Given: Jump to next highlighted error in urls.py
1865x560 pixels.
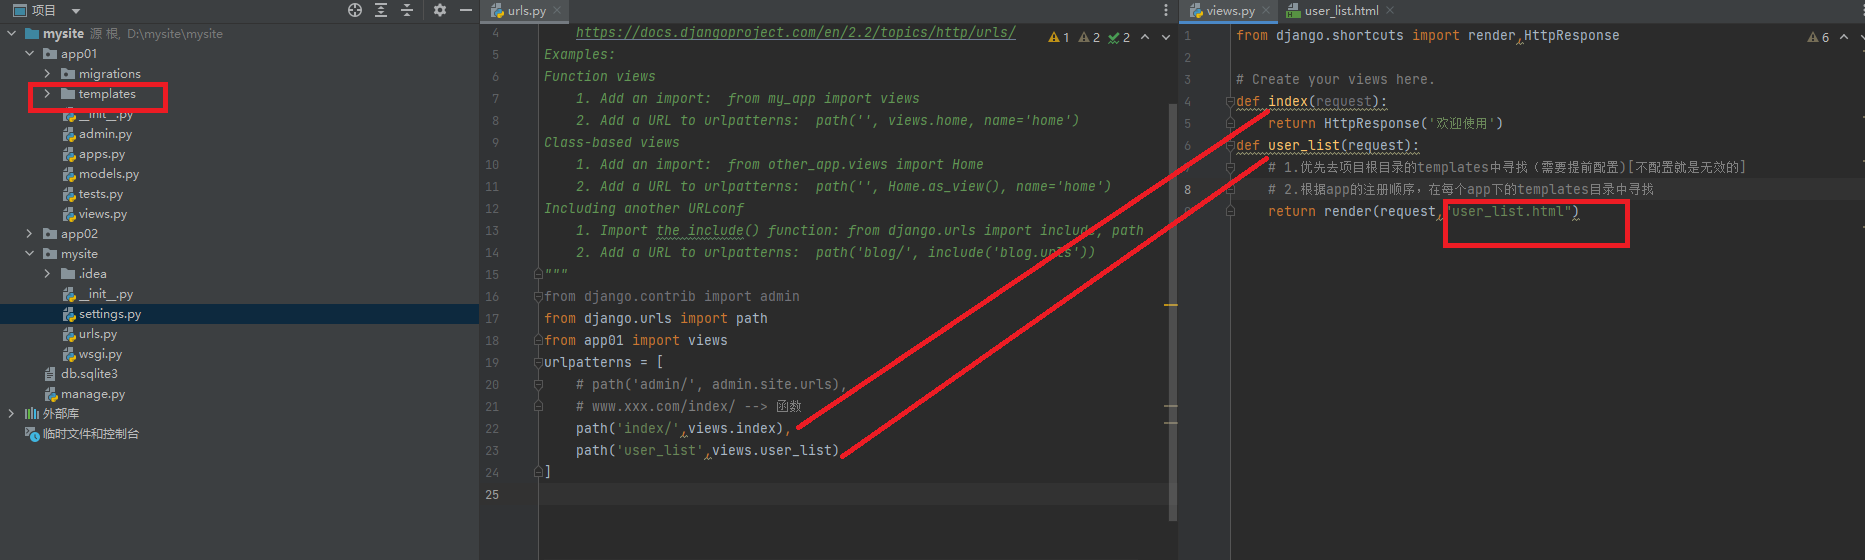Looking at the screenshot, I should point(1166,37).
